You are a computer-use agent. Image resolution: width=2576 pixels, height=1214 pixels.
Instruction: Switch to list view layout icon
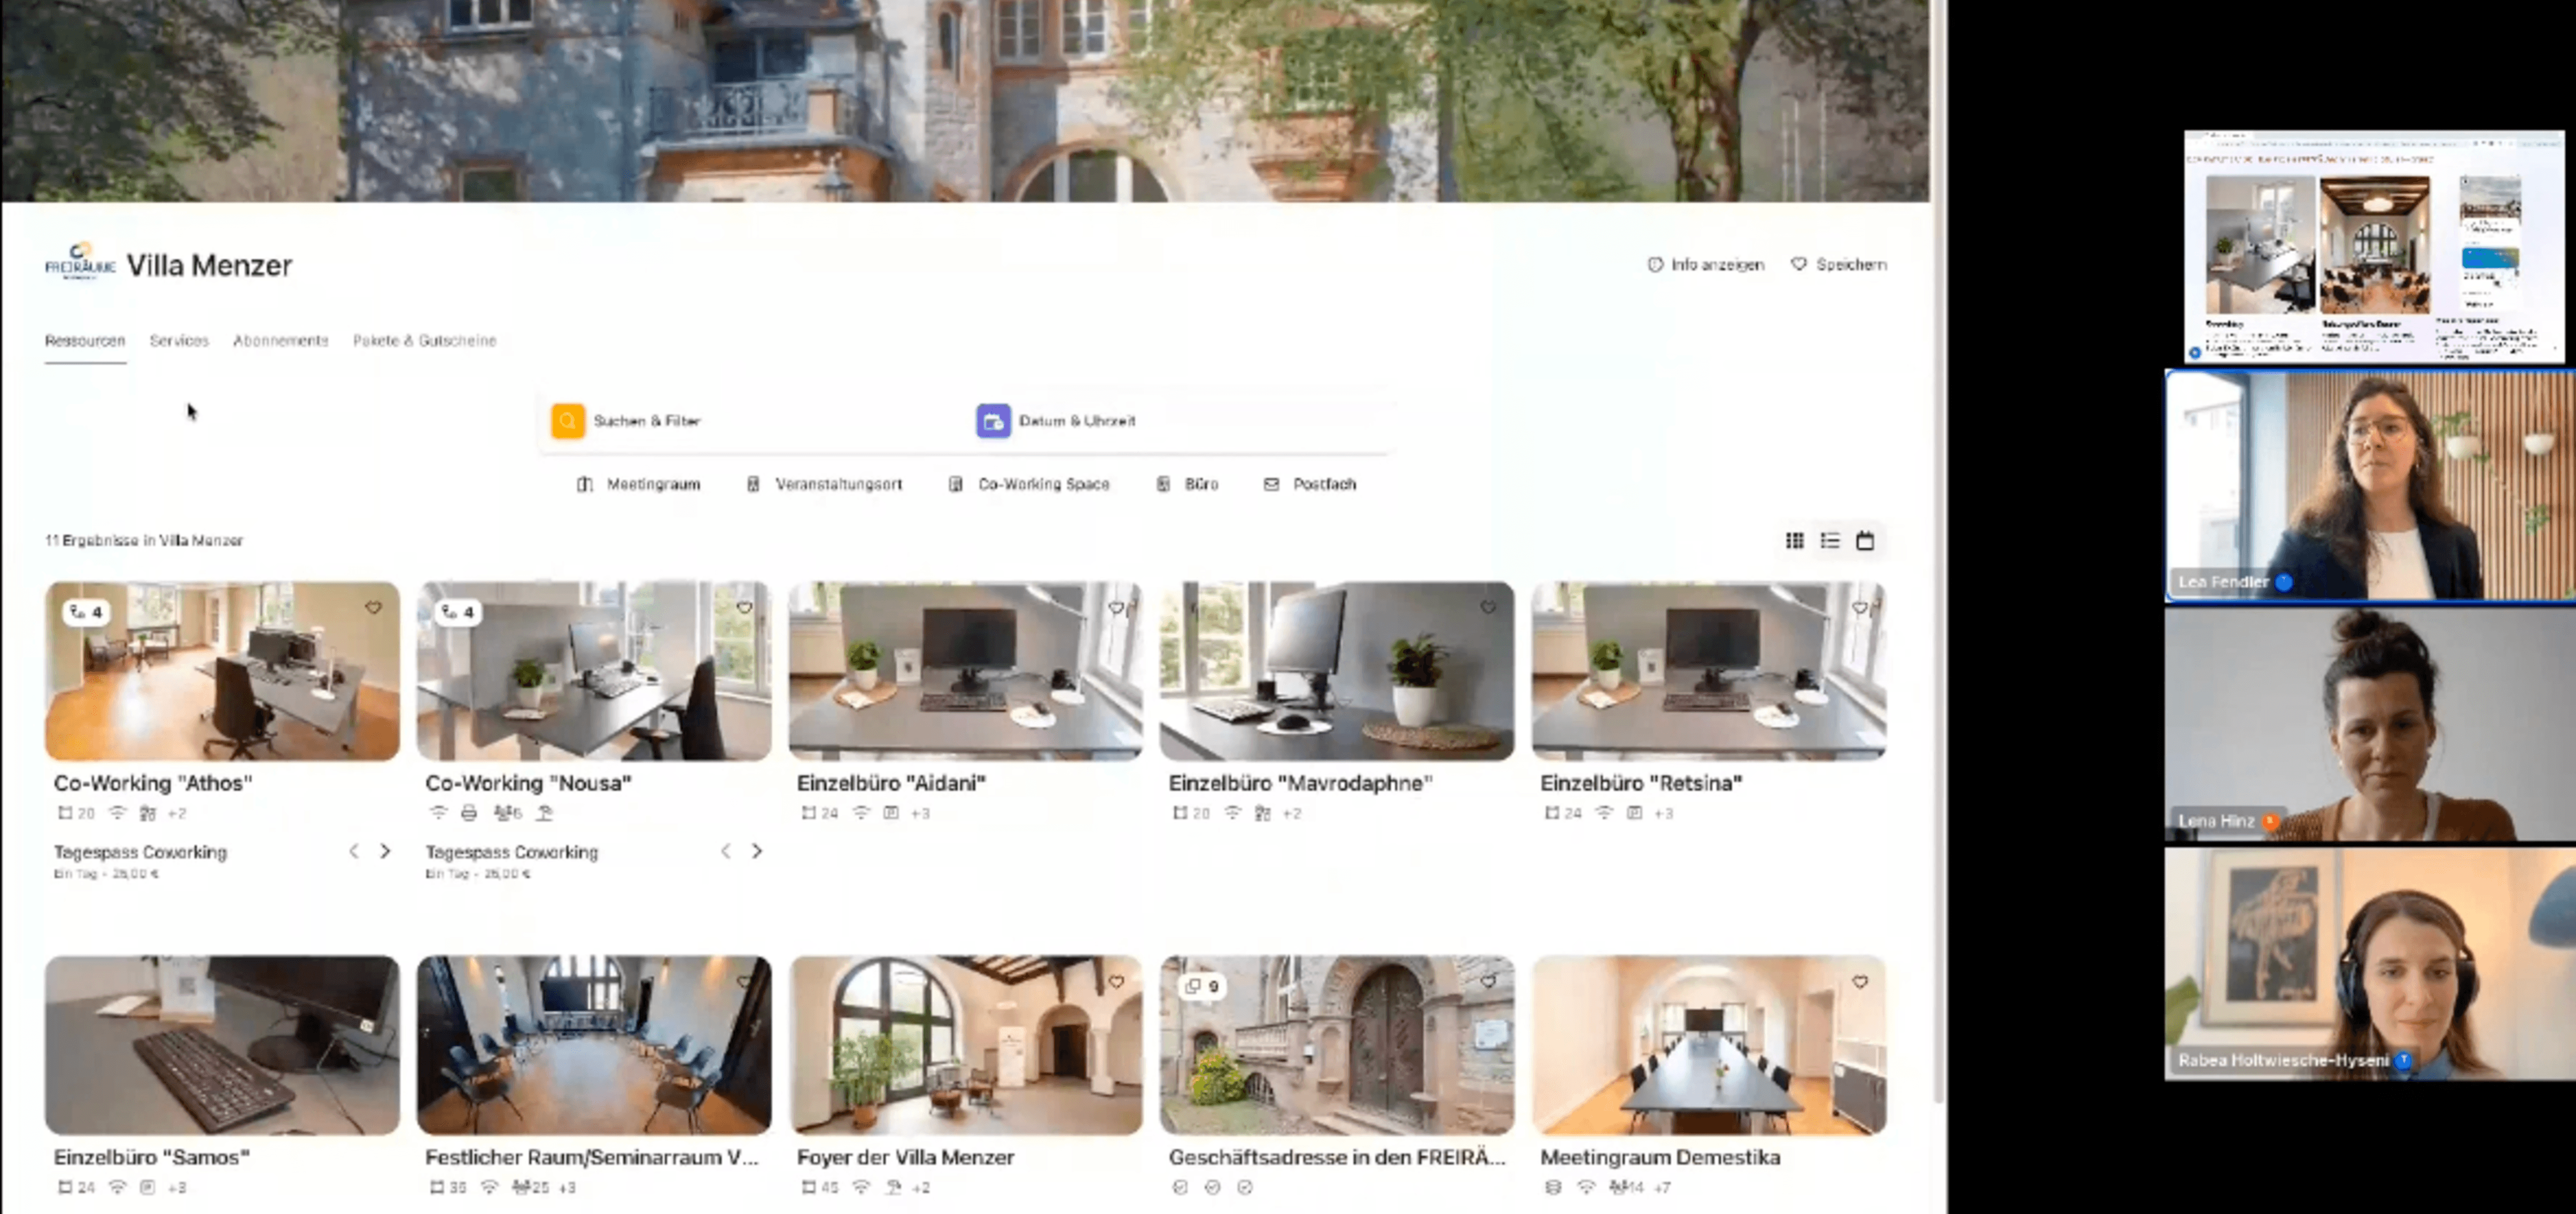1829,541
